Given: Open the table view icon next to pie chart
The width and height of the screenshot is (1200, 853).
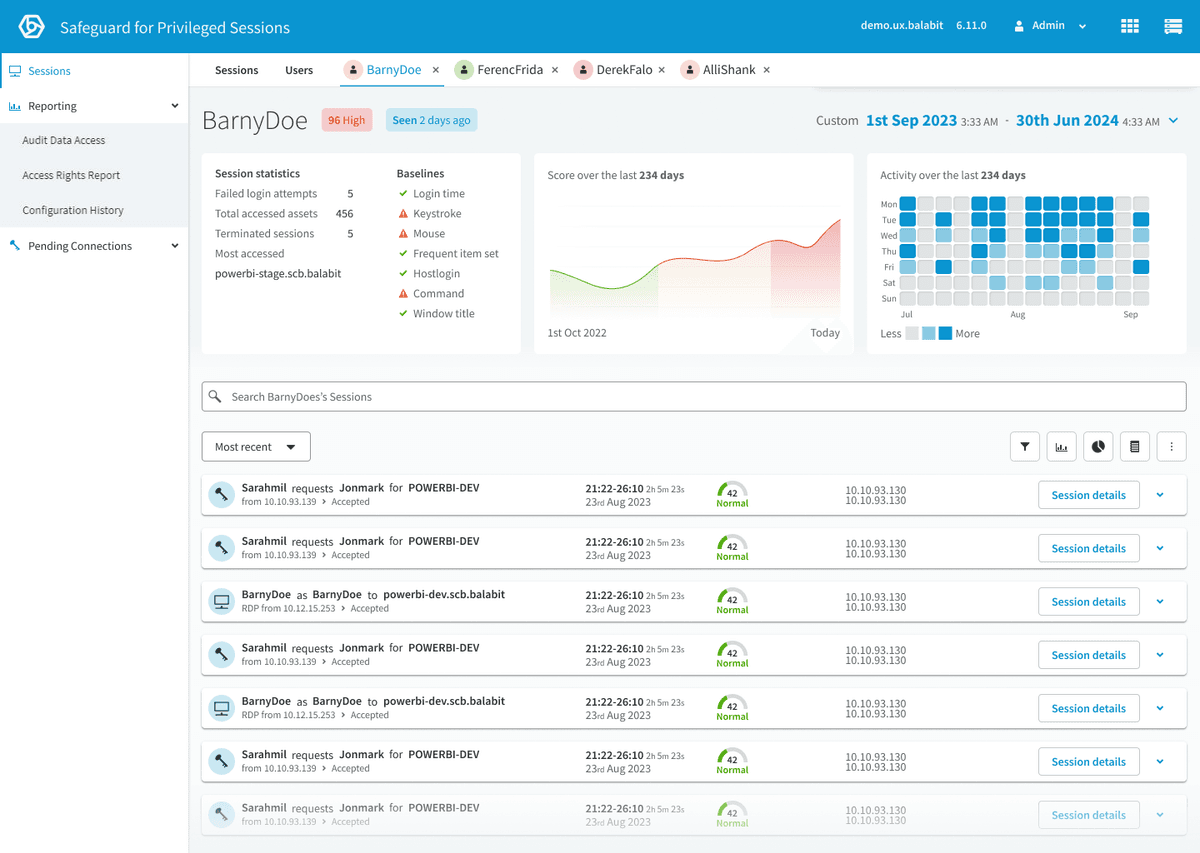Looking at the screenshot, I should 1135,446.
